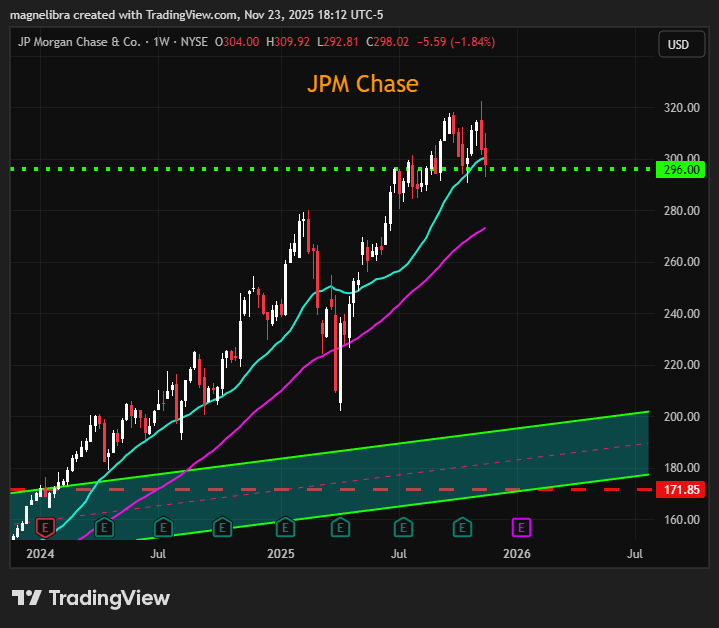Select the orange JPM Chase title text

(363, 84)
